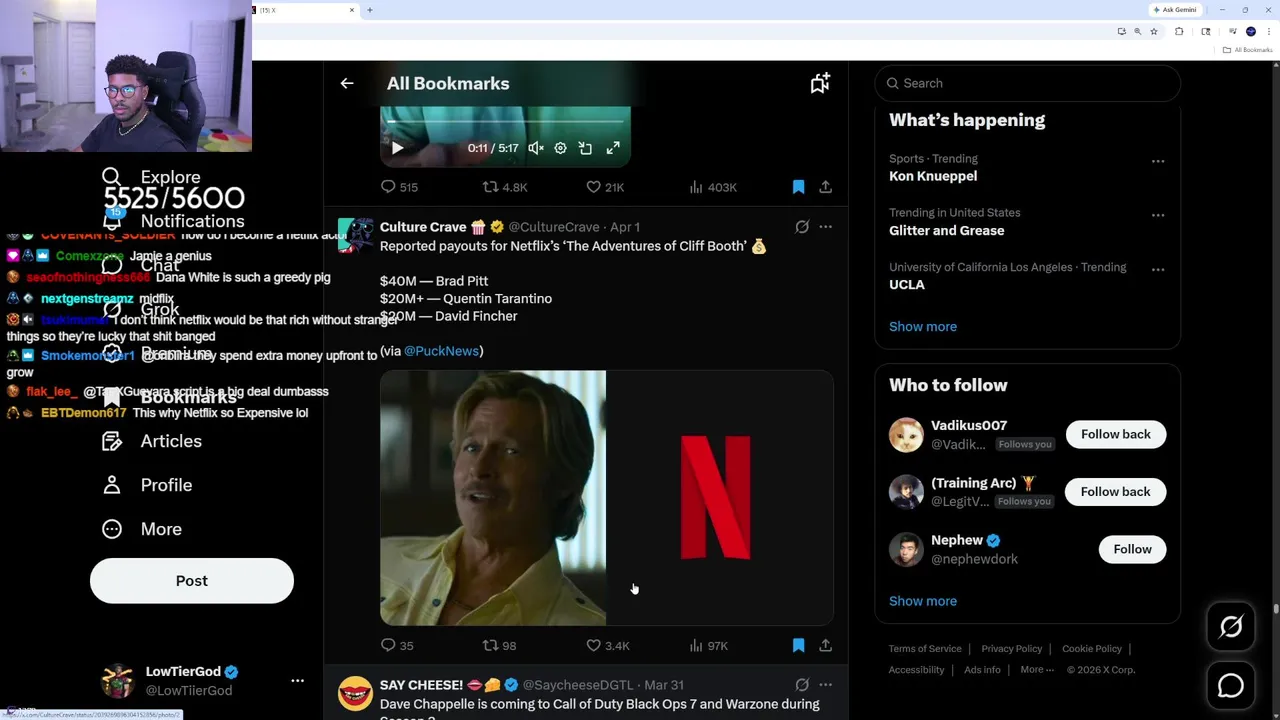
Task: Play the video in the top post
Action: tap(397, 148)
